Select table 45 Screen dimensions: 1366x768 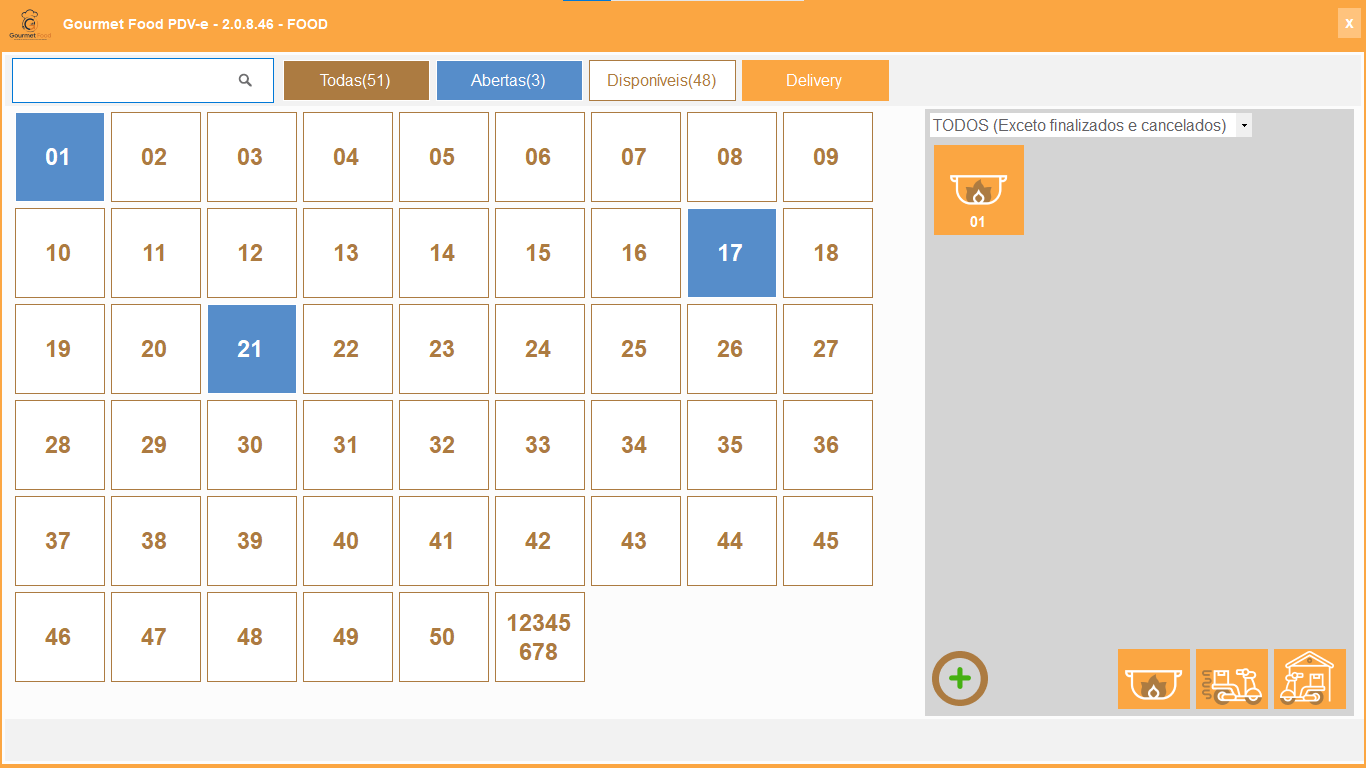coord(828,541)
